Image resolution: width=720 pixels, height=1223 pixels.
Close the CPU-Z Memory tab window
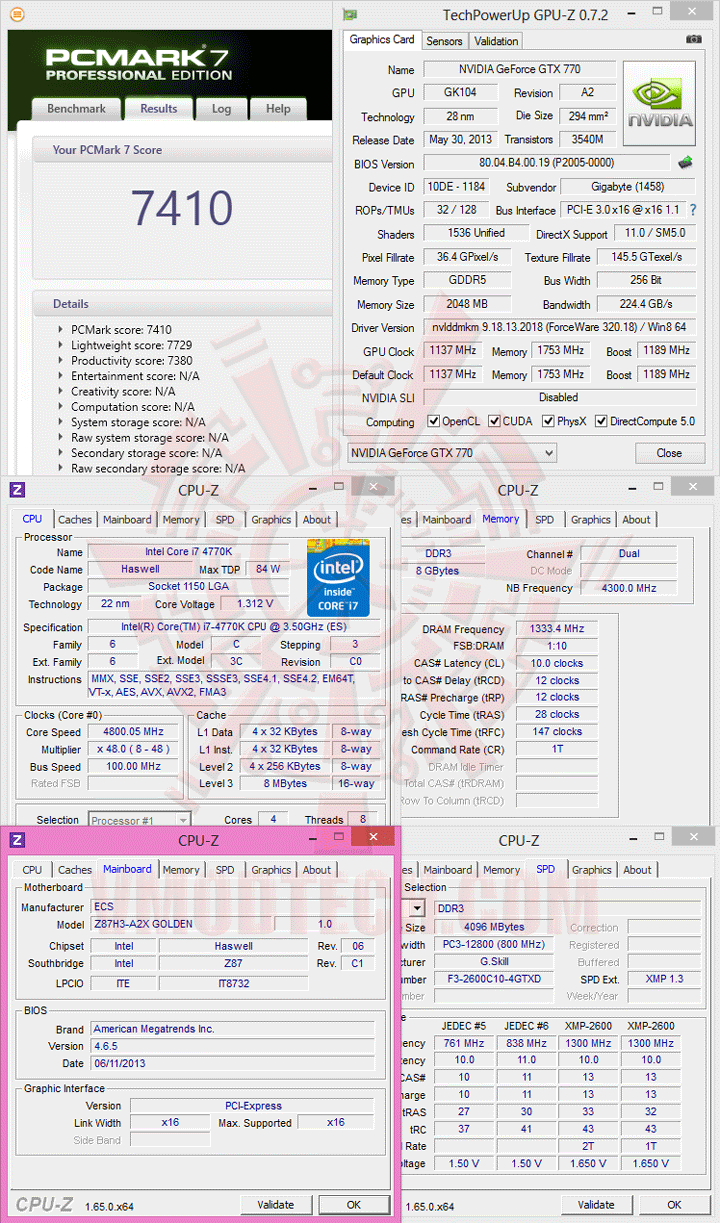[695, 486]
